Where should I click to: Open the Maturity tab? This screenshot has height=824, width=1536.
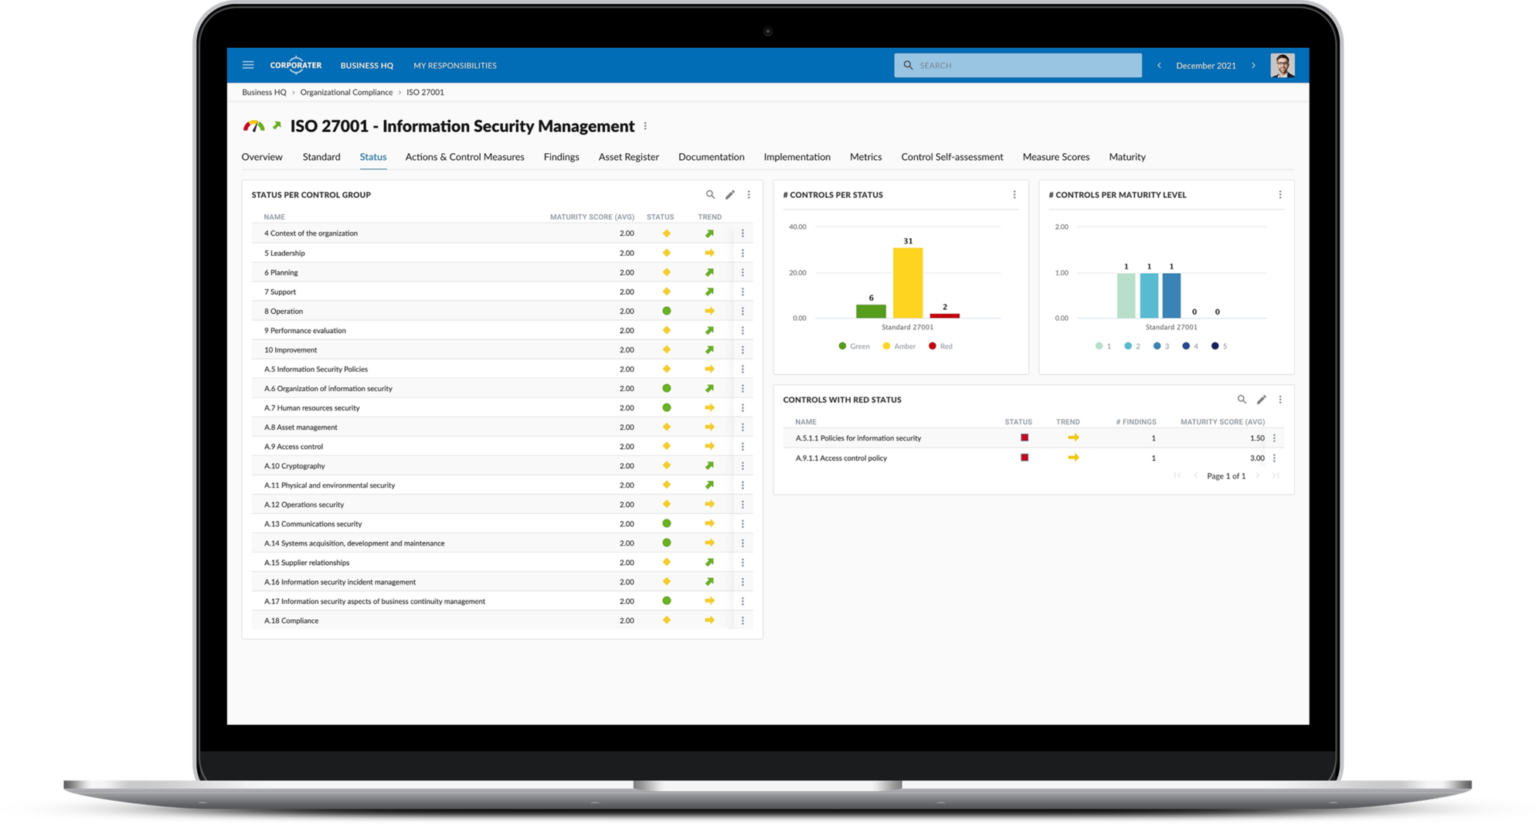1127,157
